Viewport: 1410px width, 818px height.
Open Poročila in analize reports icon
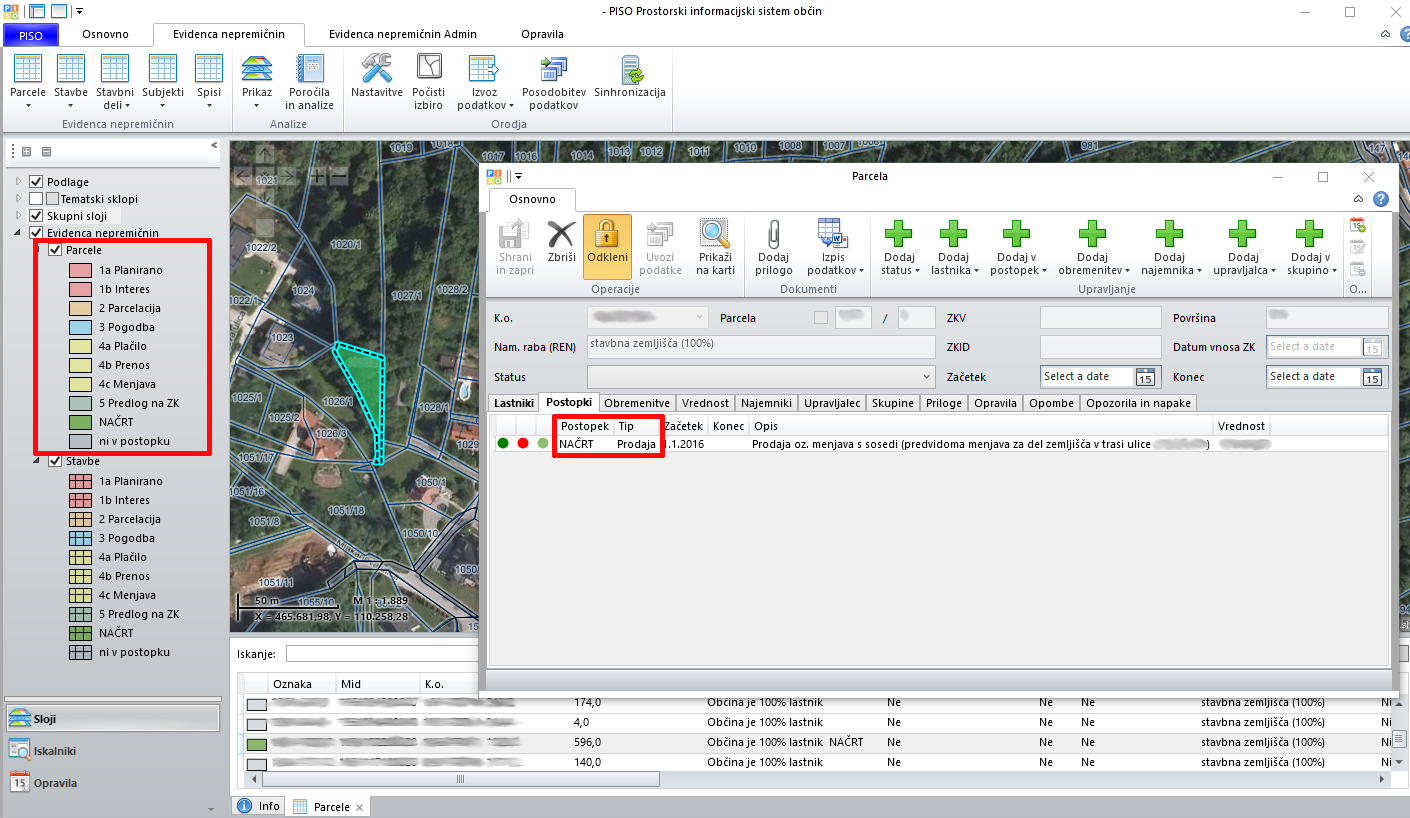click(x=309, y=70)
